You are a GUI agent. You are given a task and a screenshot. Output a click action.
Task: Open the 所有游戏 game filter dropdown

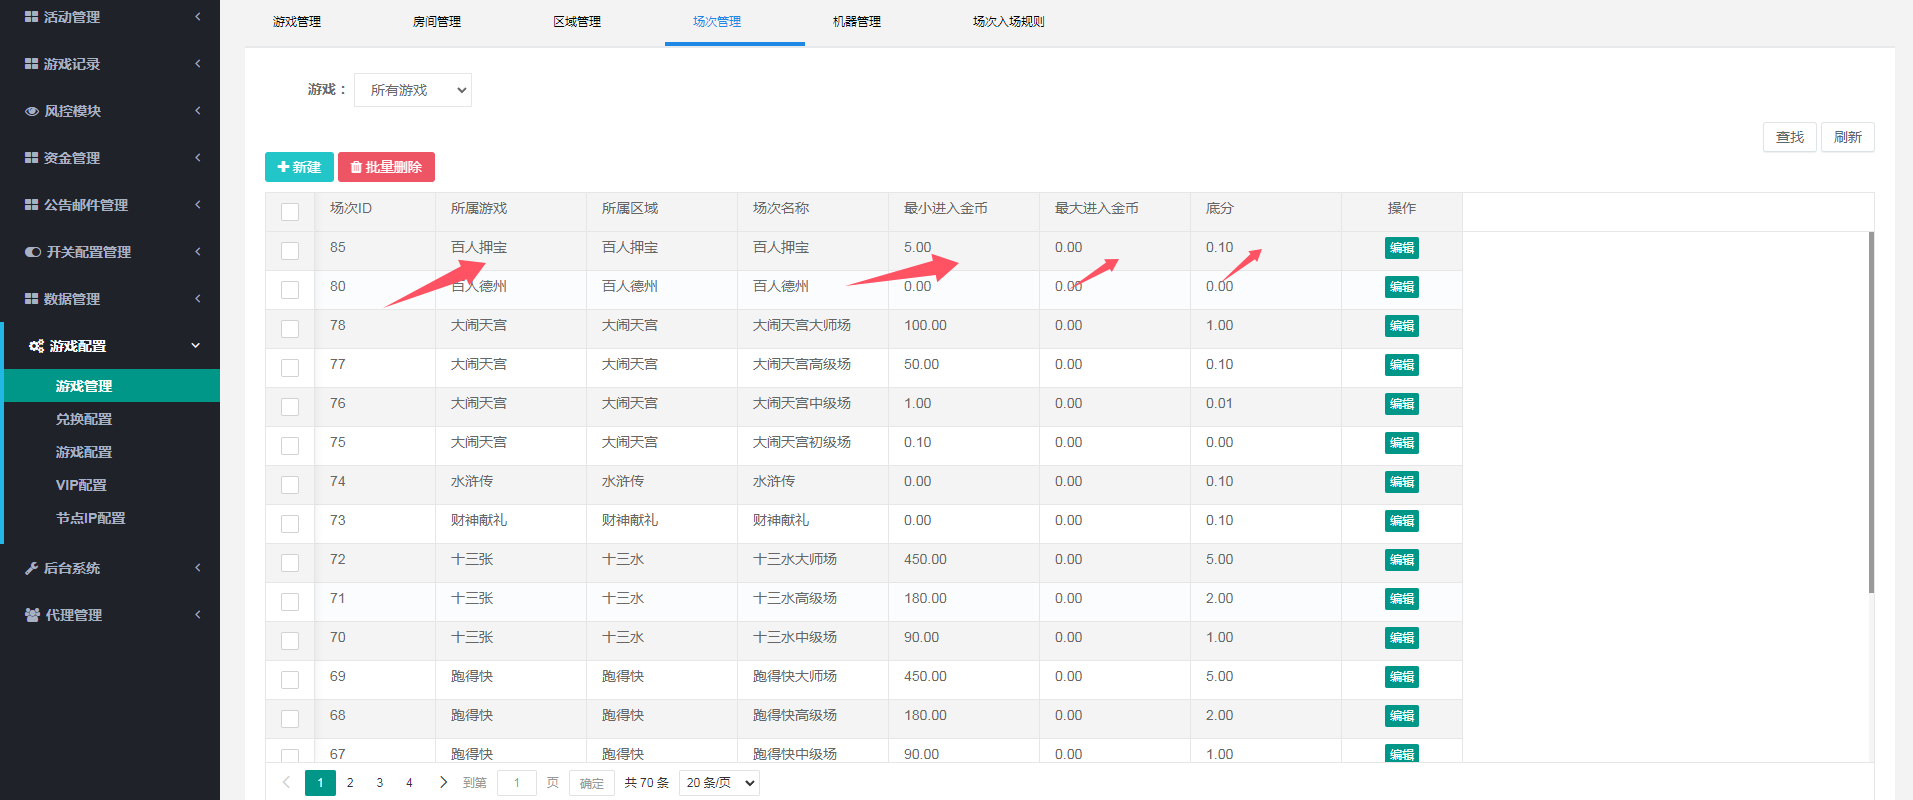pyautogui.click(x=413, y=90)
